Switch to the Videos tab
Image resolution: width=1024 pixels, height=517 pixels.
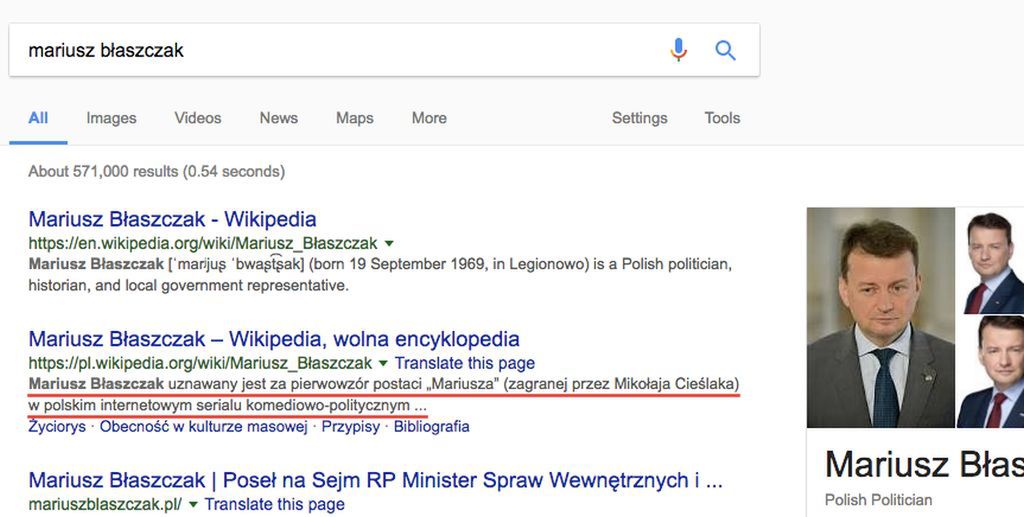(x=198, y=118)
